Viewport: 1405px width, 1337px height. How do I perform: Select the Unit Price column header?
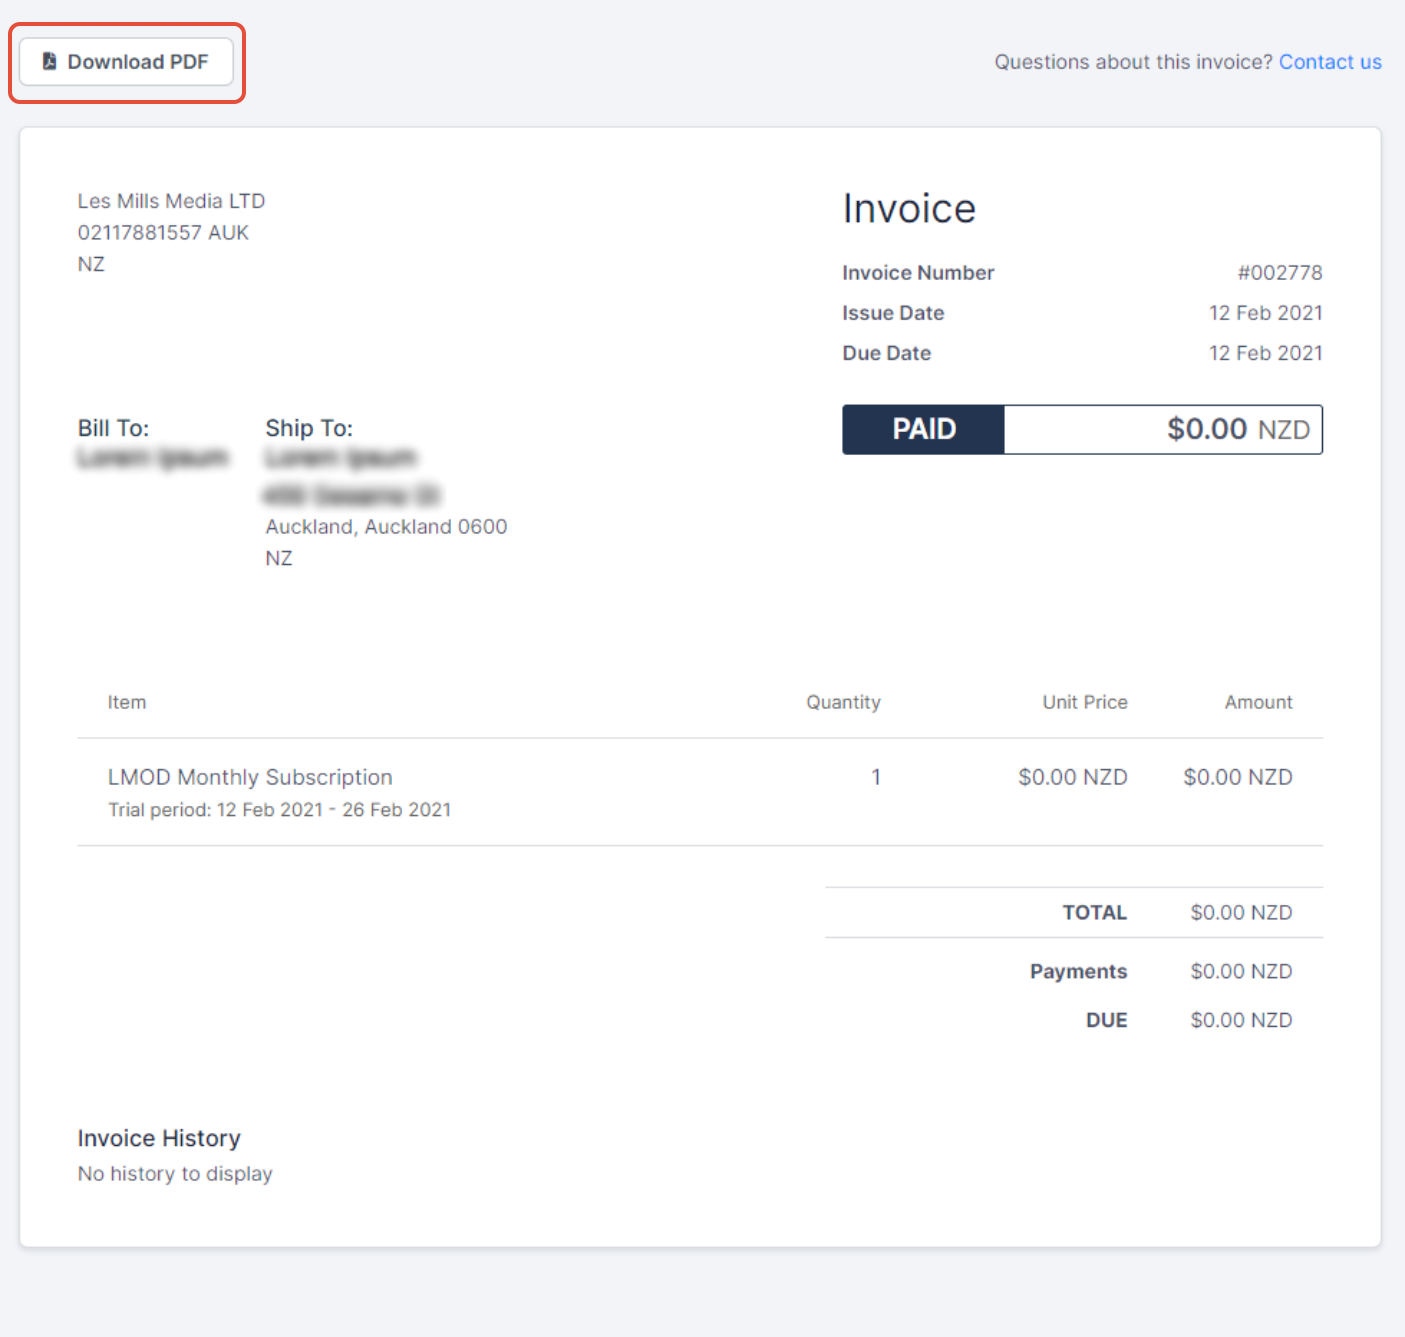tap(1084, 701)
